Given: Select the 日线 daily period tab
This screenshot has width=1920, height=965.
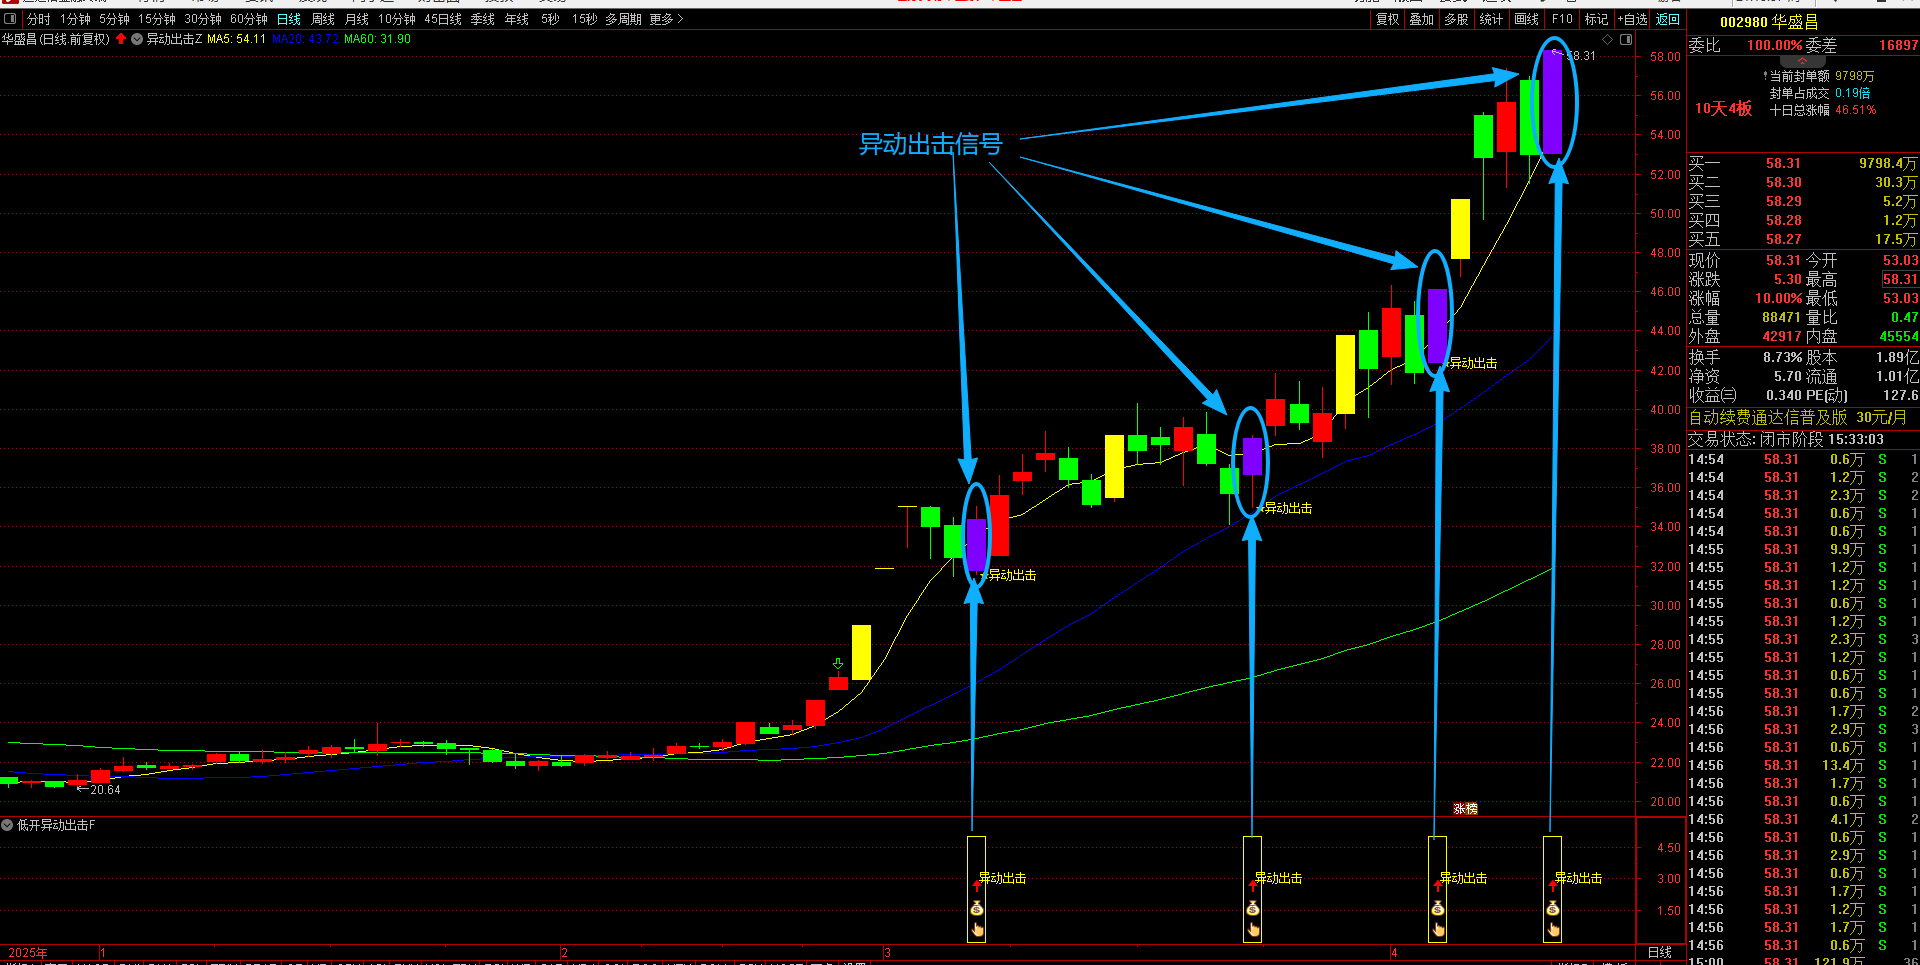Looking at the screenshot, I should 289,19.
